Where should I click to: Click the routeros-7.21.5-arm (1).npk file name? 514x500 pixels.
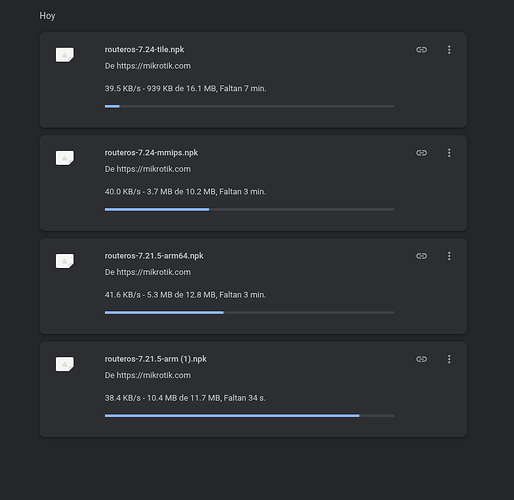(x=156, y=359)
